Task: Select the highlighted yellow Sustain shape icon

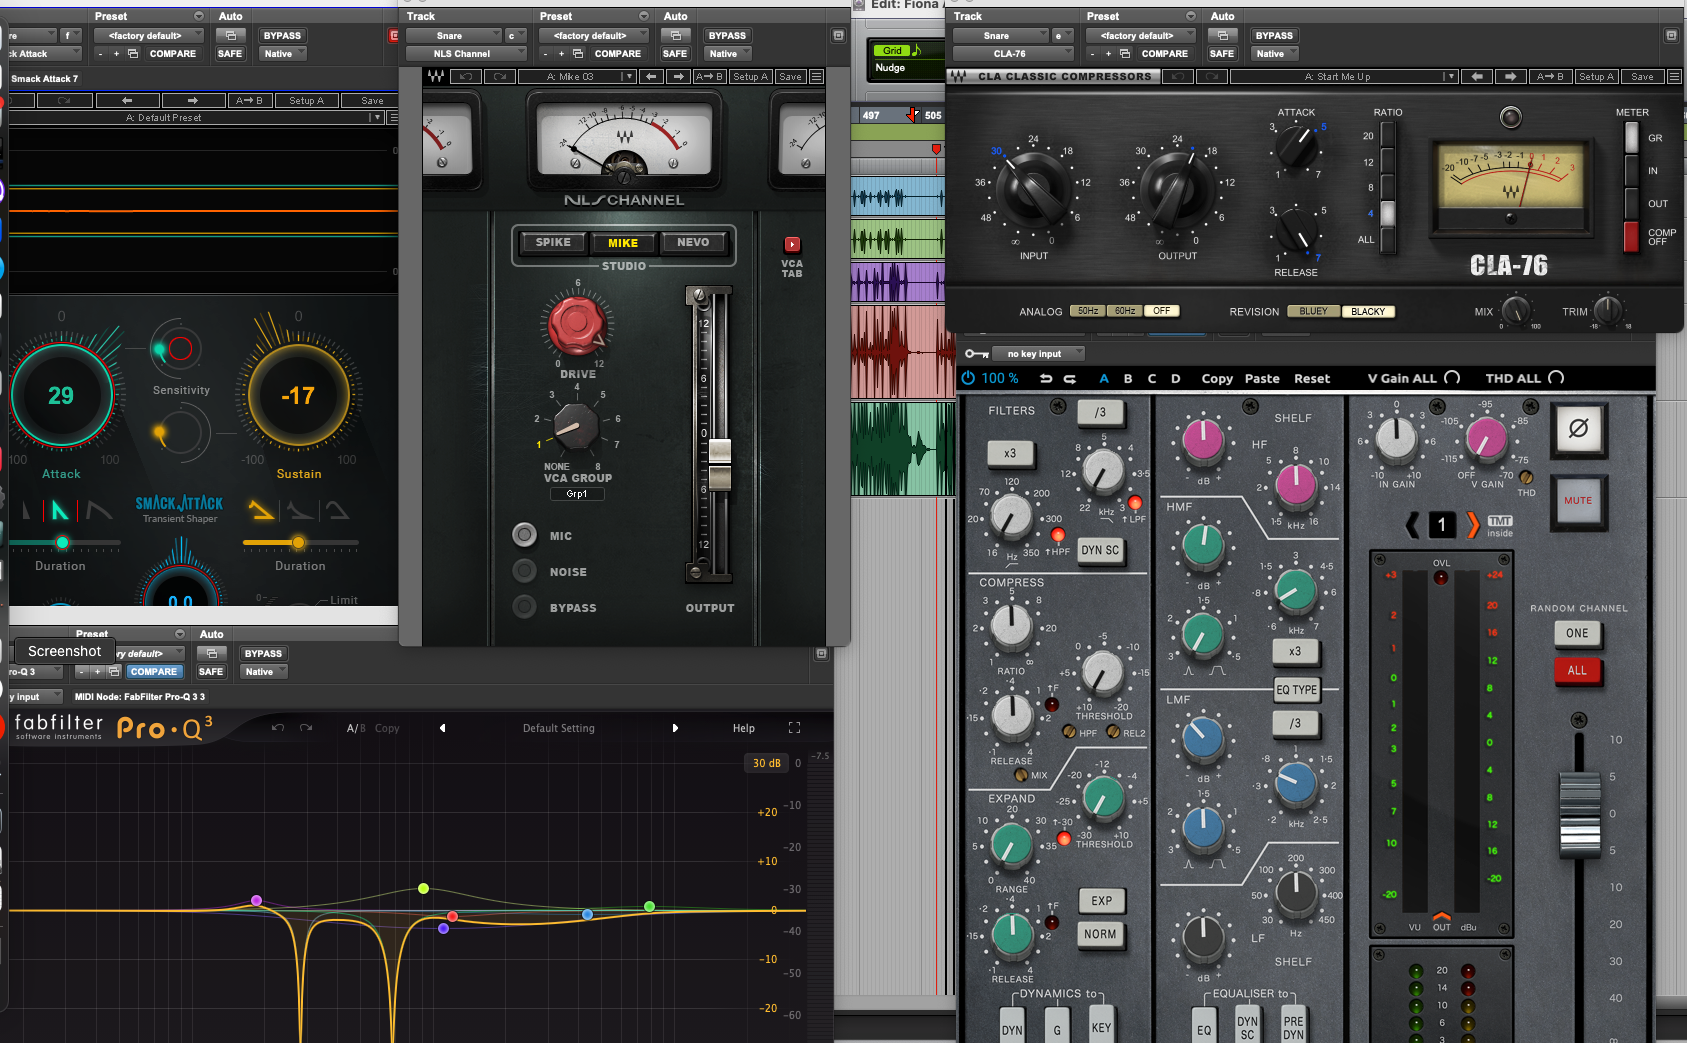Action: [262, 510]
